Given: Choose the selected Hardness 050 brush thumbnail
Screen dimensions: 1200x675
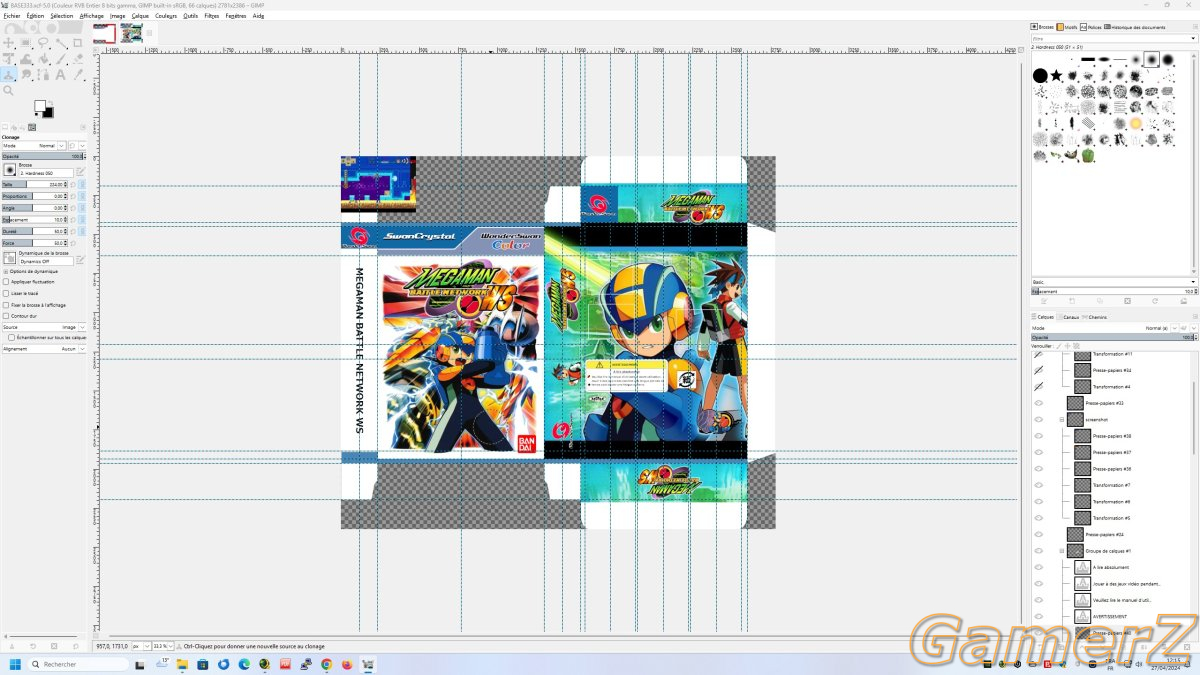Looking at the screenshot, I should 1151,60.
